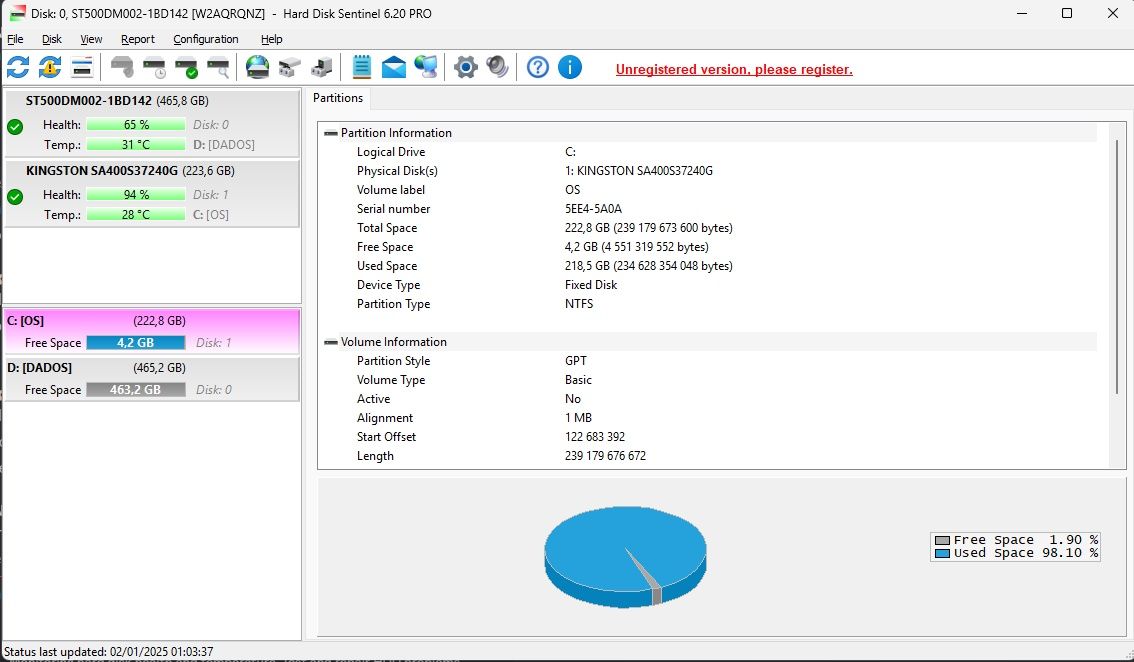Viewport: 1134px width, 662px height.
Task: Click the Volume Type value 'Basic'
Action: tap(579, 380)
